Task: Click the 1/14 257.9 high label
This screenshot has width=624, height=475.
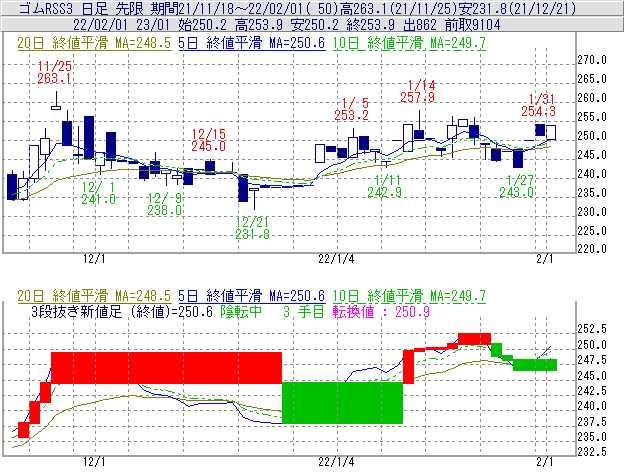Action: pos(417,91)
